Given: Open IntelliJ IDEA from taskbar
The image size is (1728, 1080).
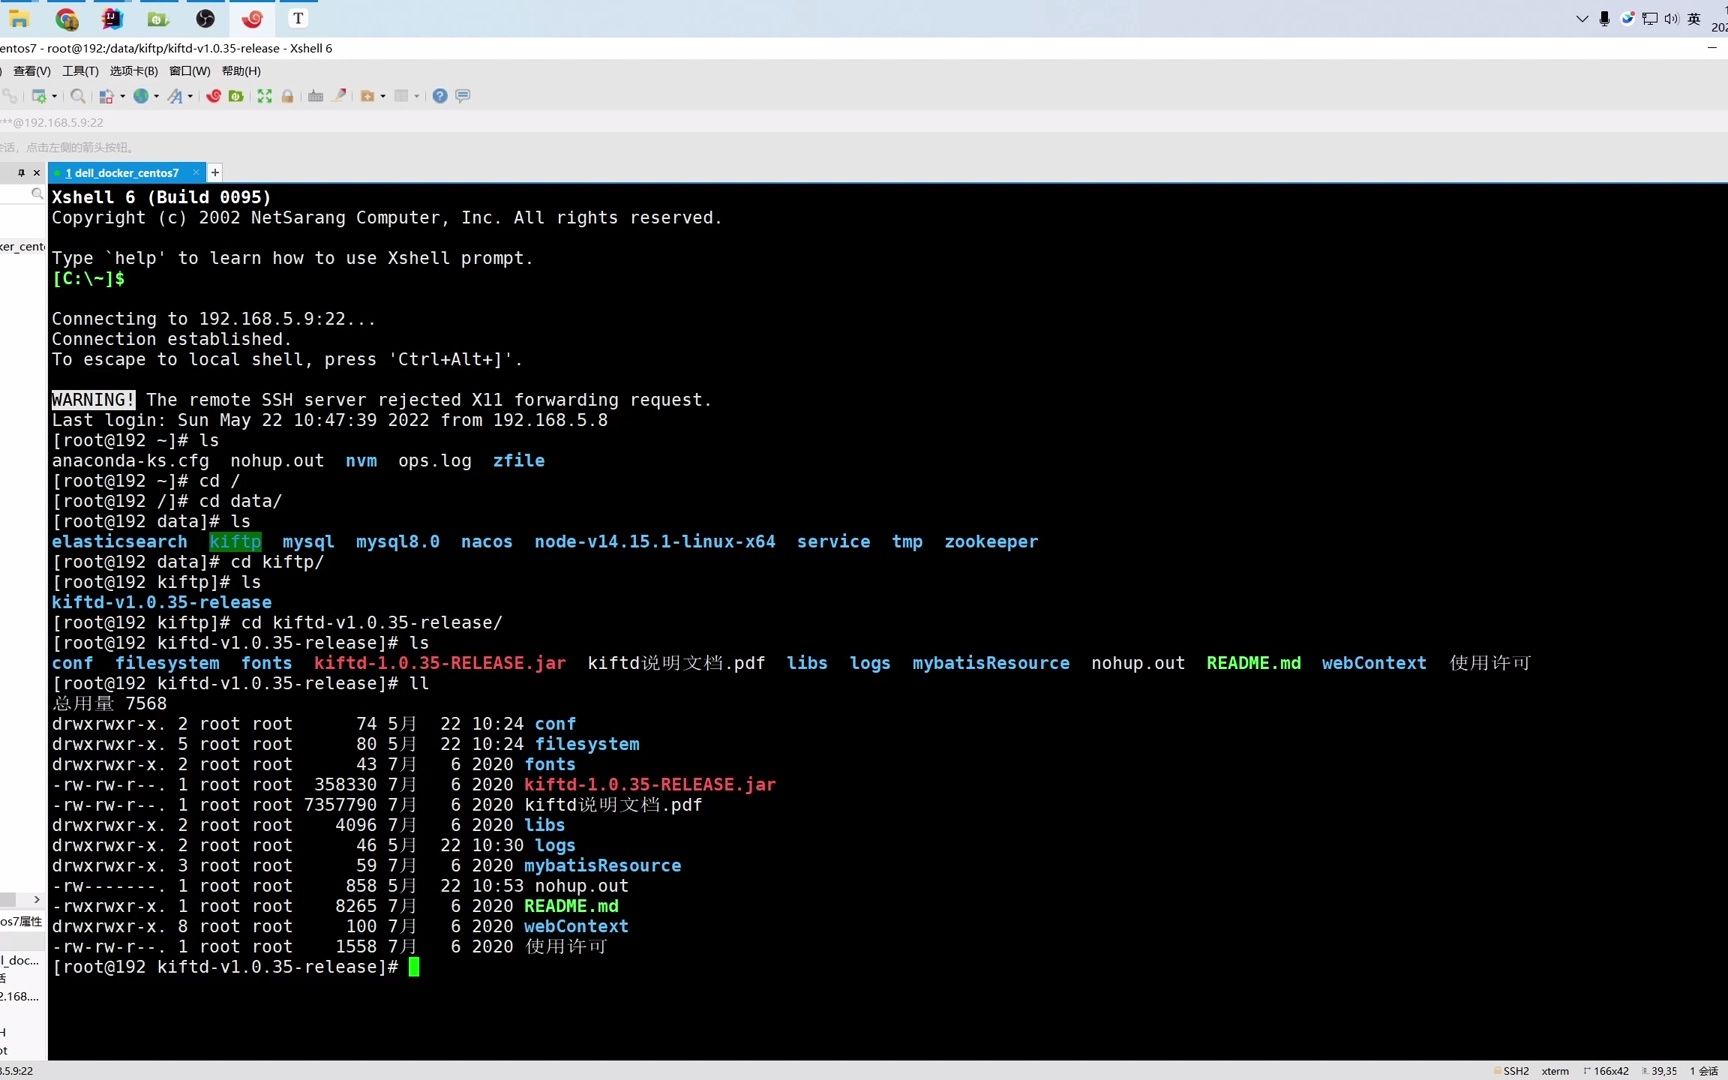Looking at the screenshot, I should 112,19.
